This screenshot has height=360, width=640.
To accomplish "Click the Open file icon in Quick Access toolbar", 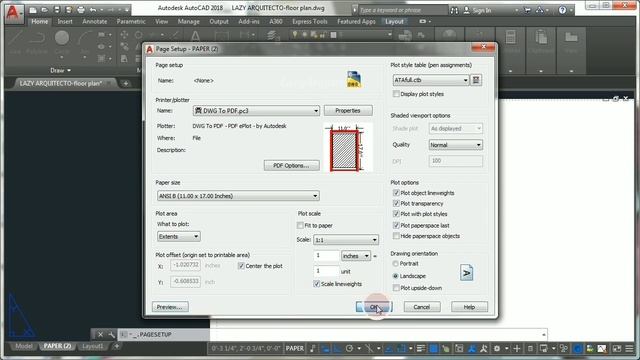I will (x=45, y=10).
